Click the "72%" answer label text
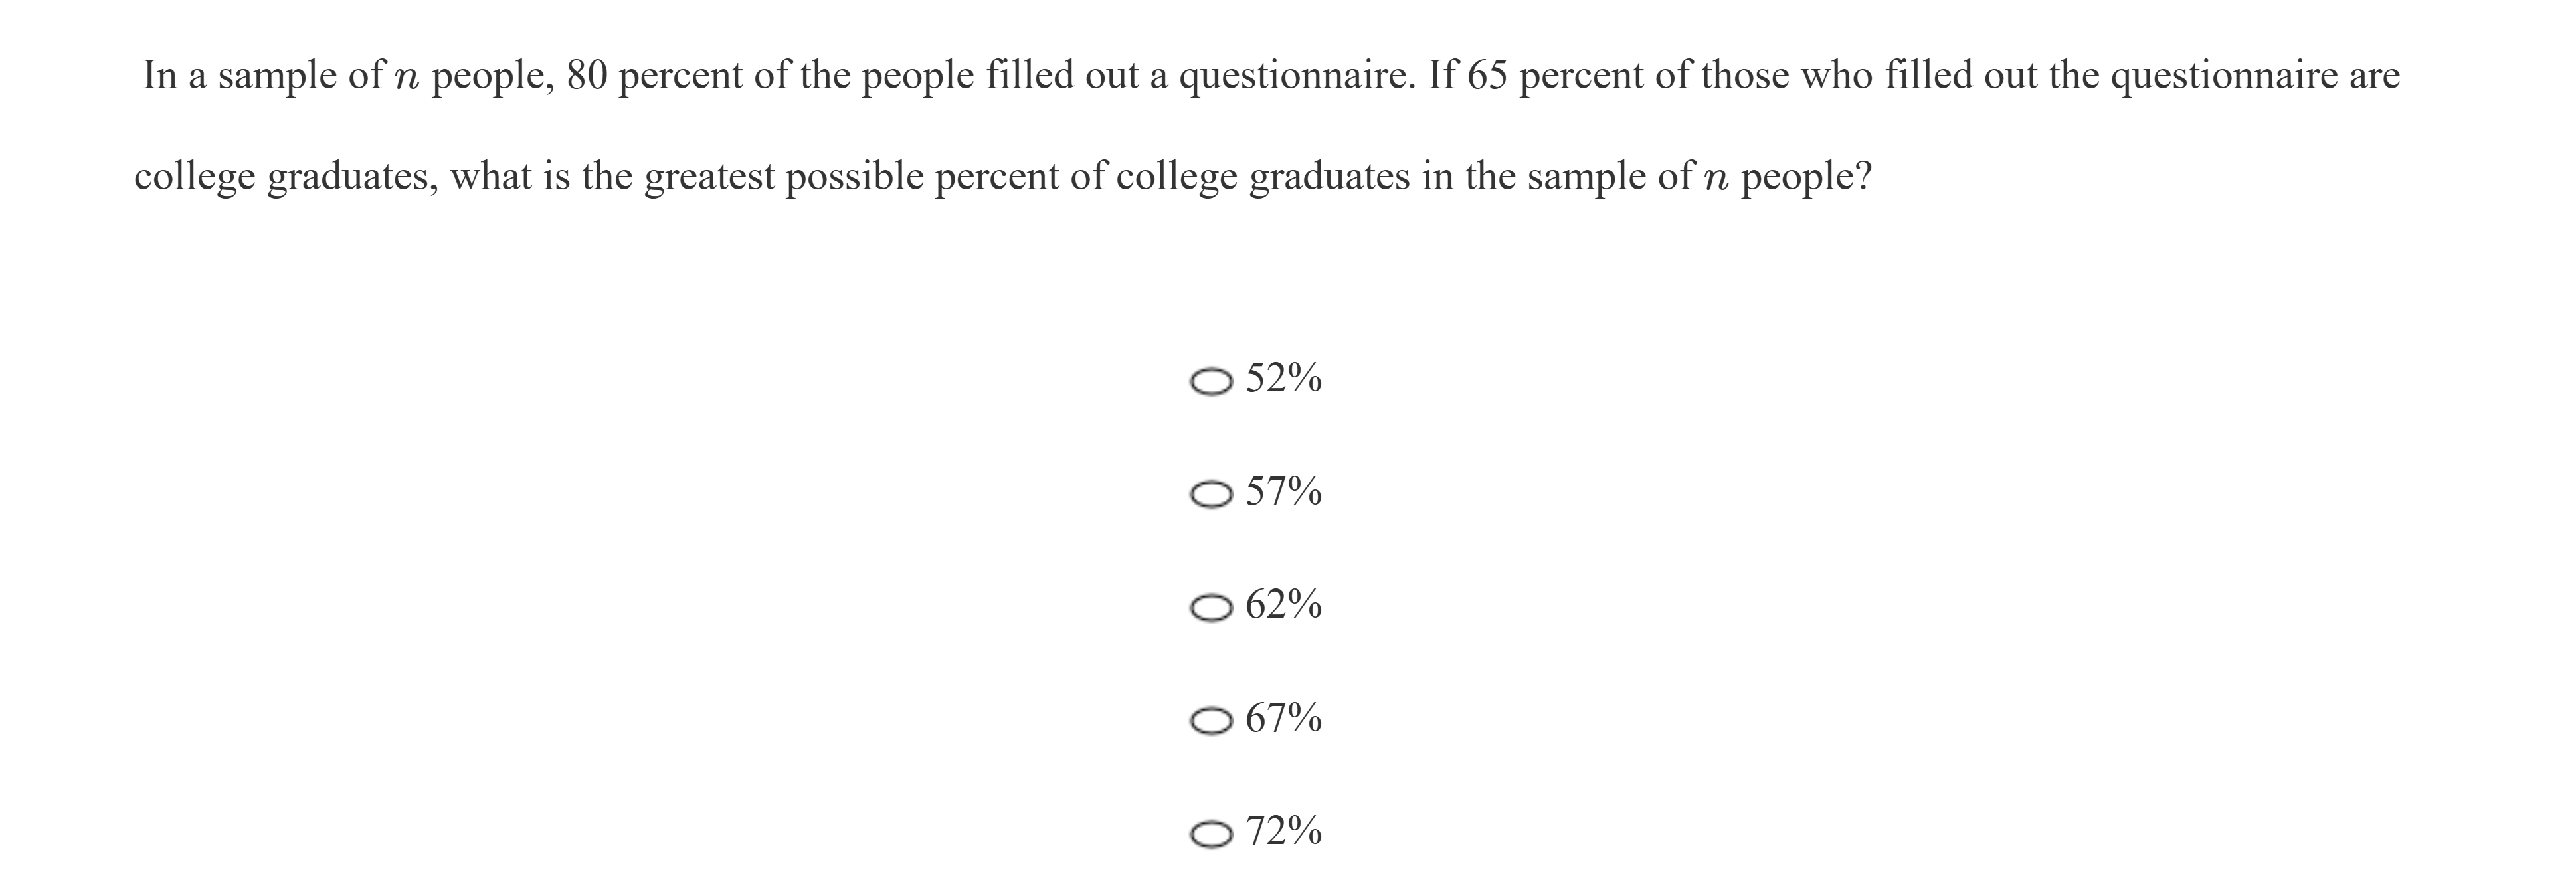The image size is (2576, 882). 1283,830
